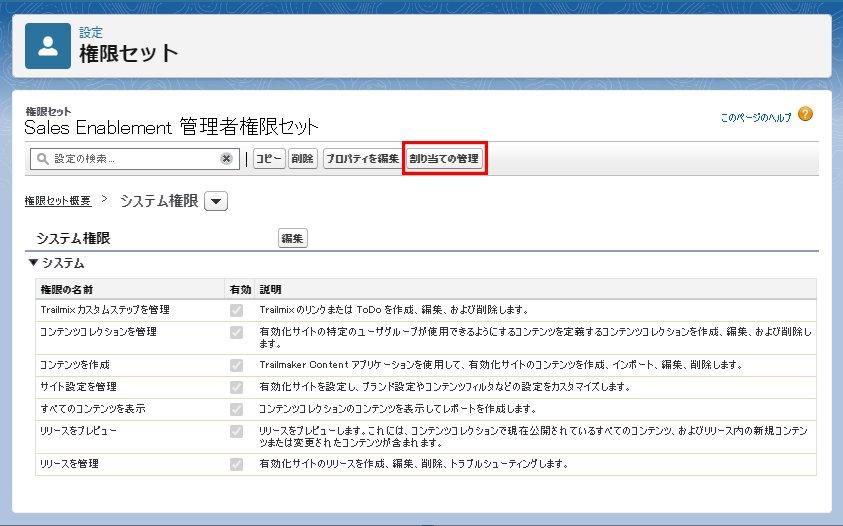The image size is (843, 526).
Task: Select the コンテンツを作成 row name
Action: tap(75, 365)
